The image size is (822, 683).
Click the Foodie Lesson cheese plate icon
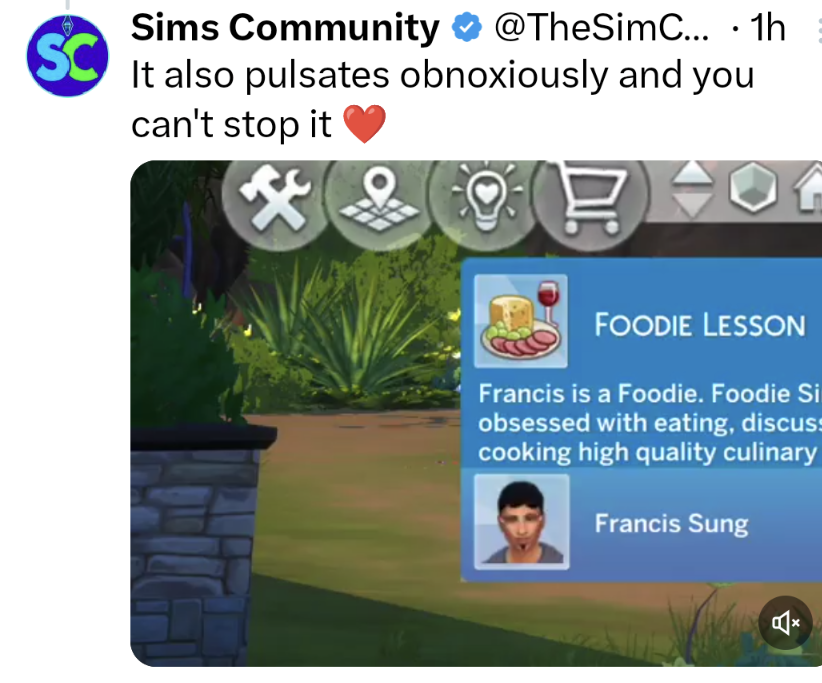click(521, 321)
